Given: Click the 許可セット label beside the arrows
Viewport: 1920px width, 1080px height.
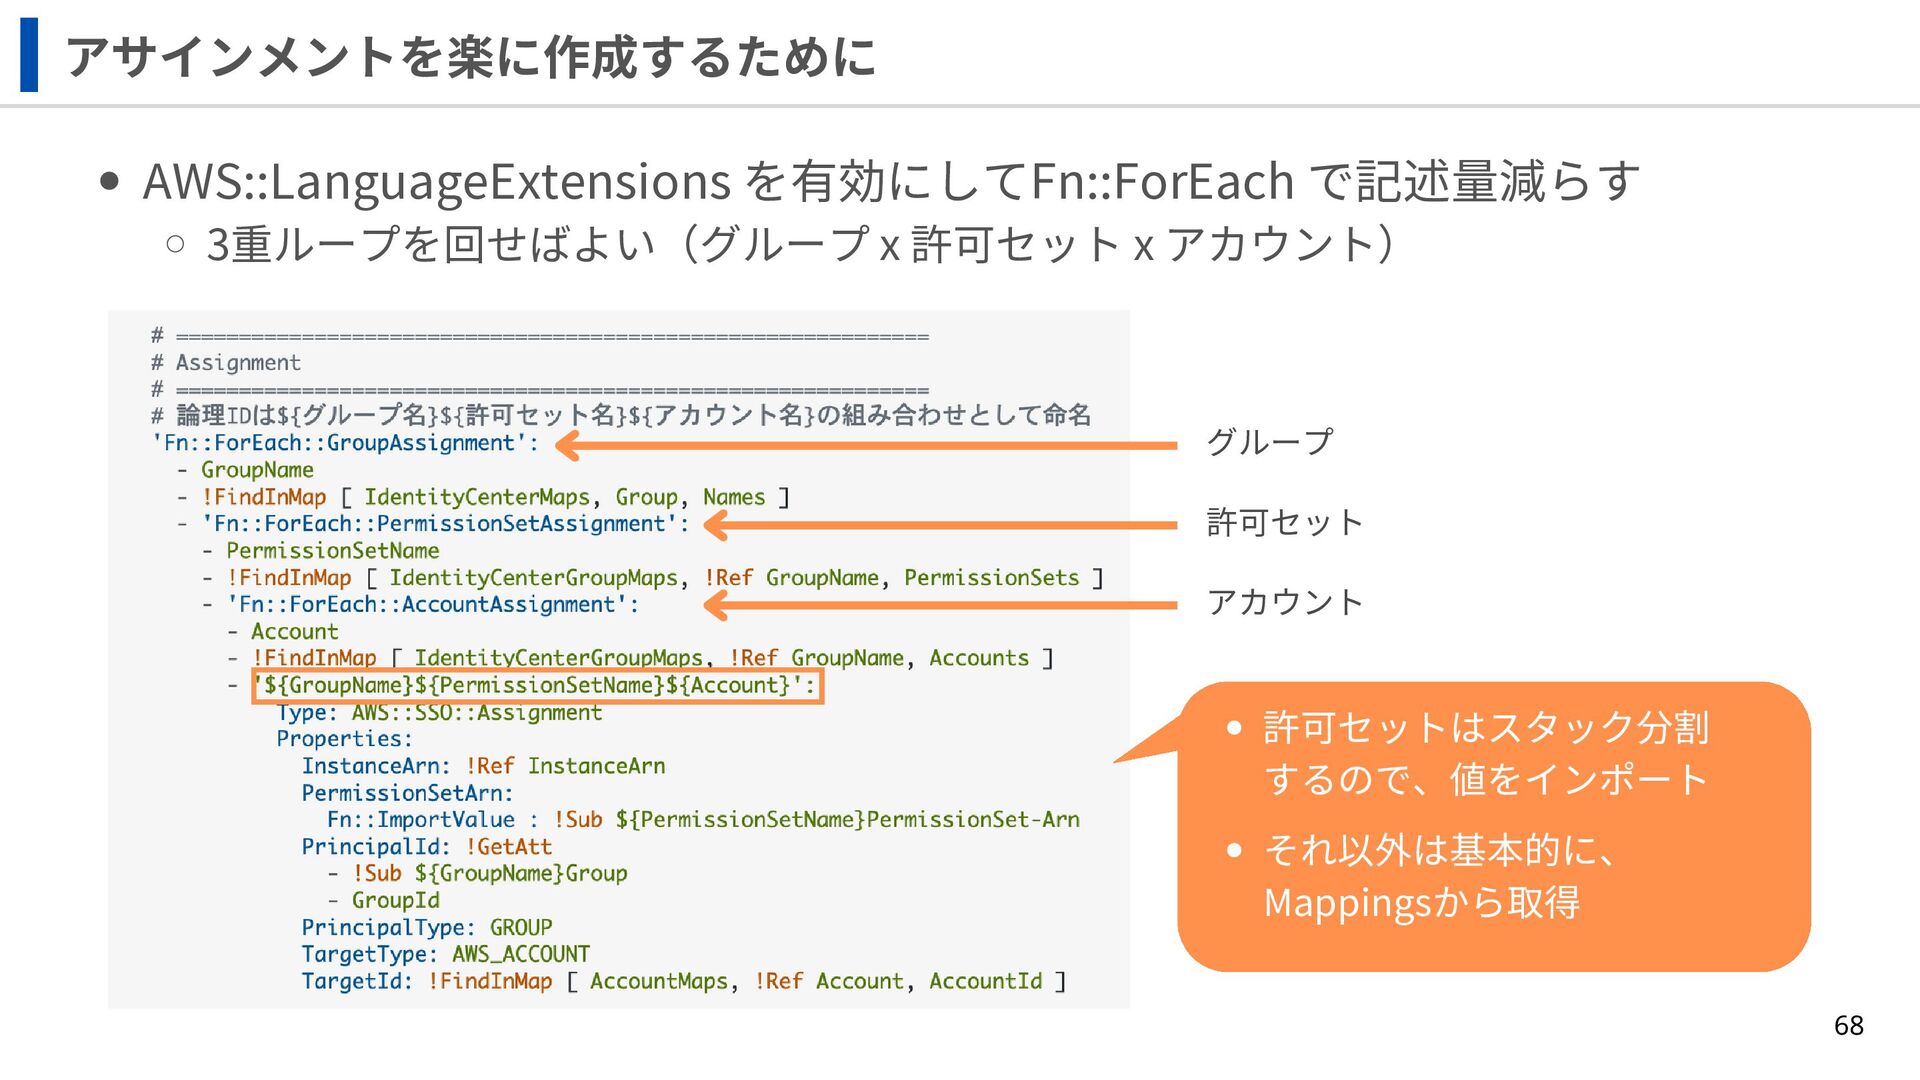Looking at the screenshot, I should tap(1284, 522).
